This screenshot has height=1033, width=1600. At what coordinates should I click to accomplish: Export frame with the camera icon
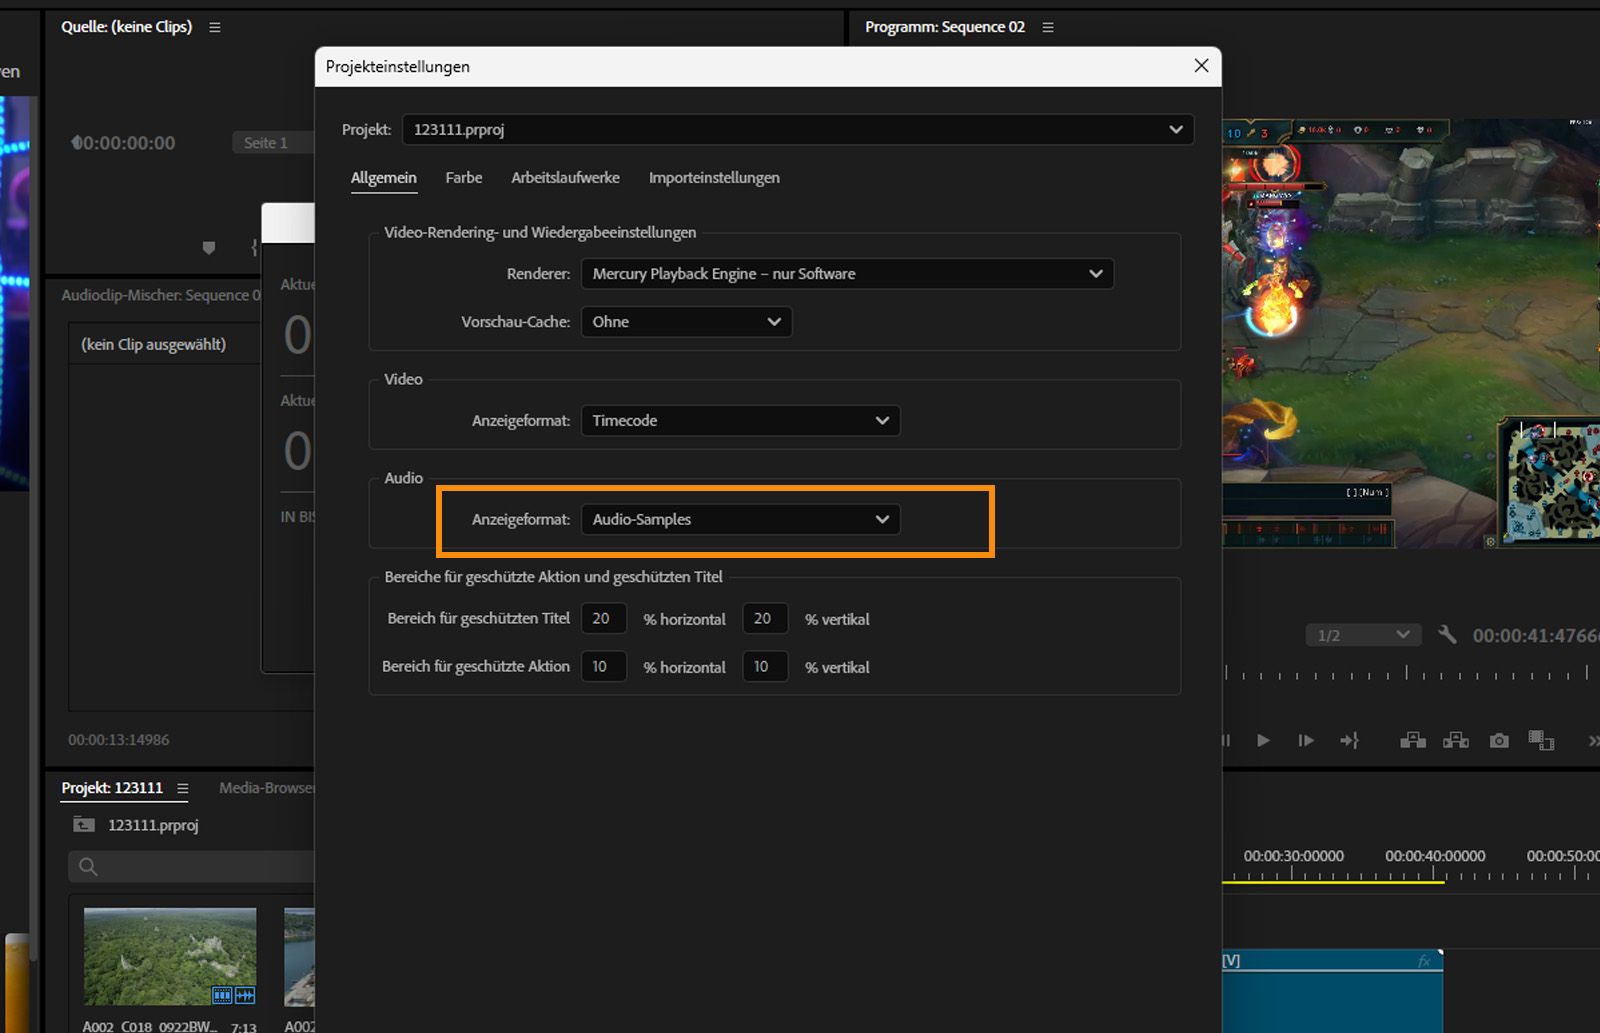[1499, 740]
